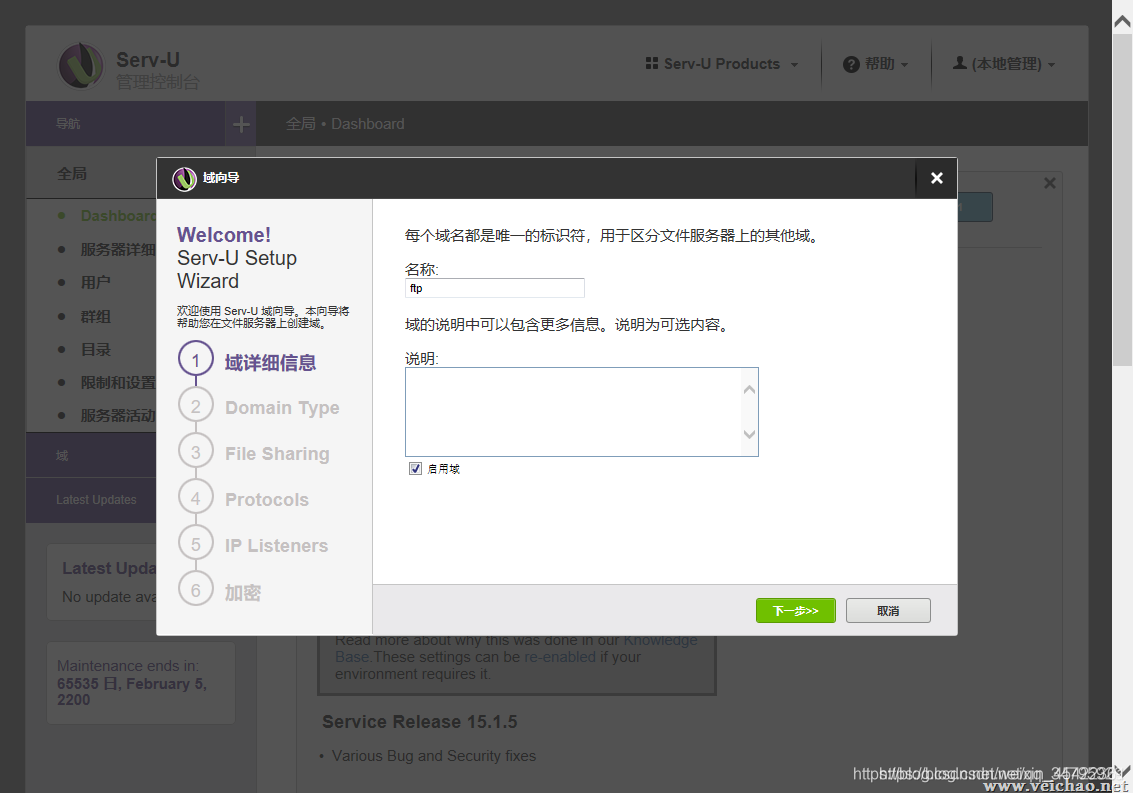Click the IP Listeners step label
Viewport: 1133px width, 793px height.
(276, 546)
